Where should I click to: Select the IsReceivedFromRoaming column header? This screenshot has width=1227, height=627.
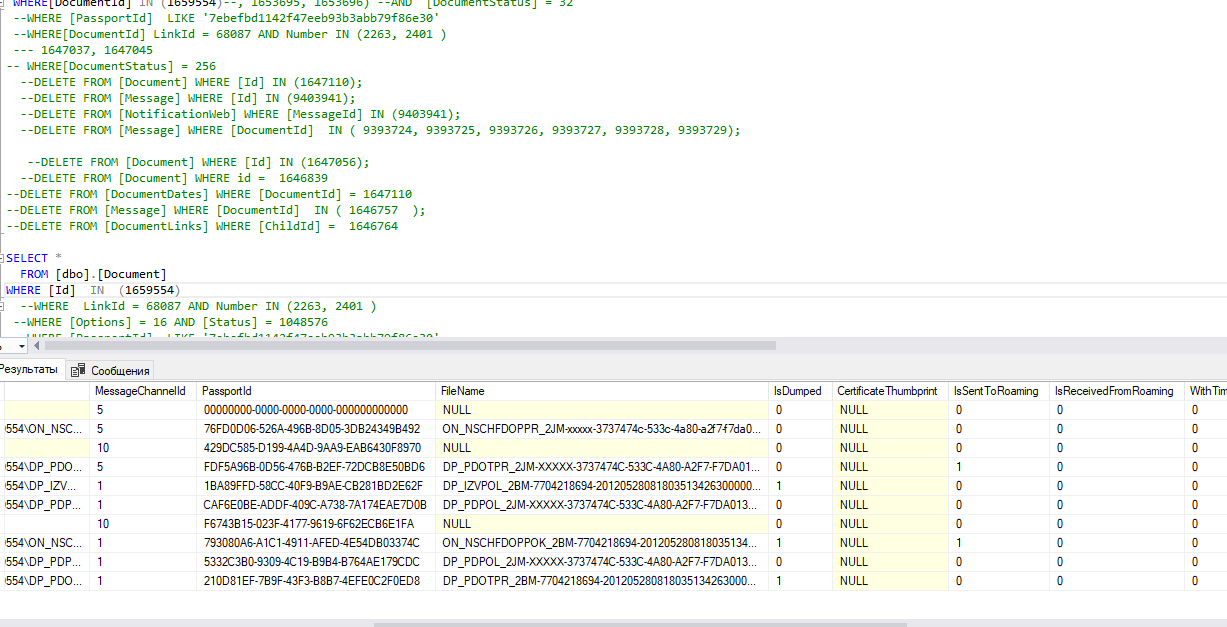click(1118, 391)
